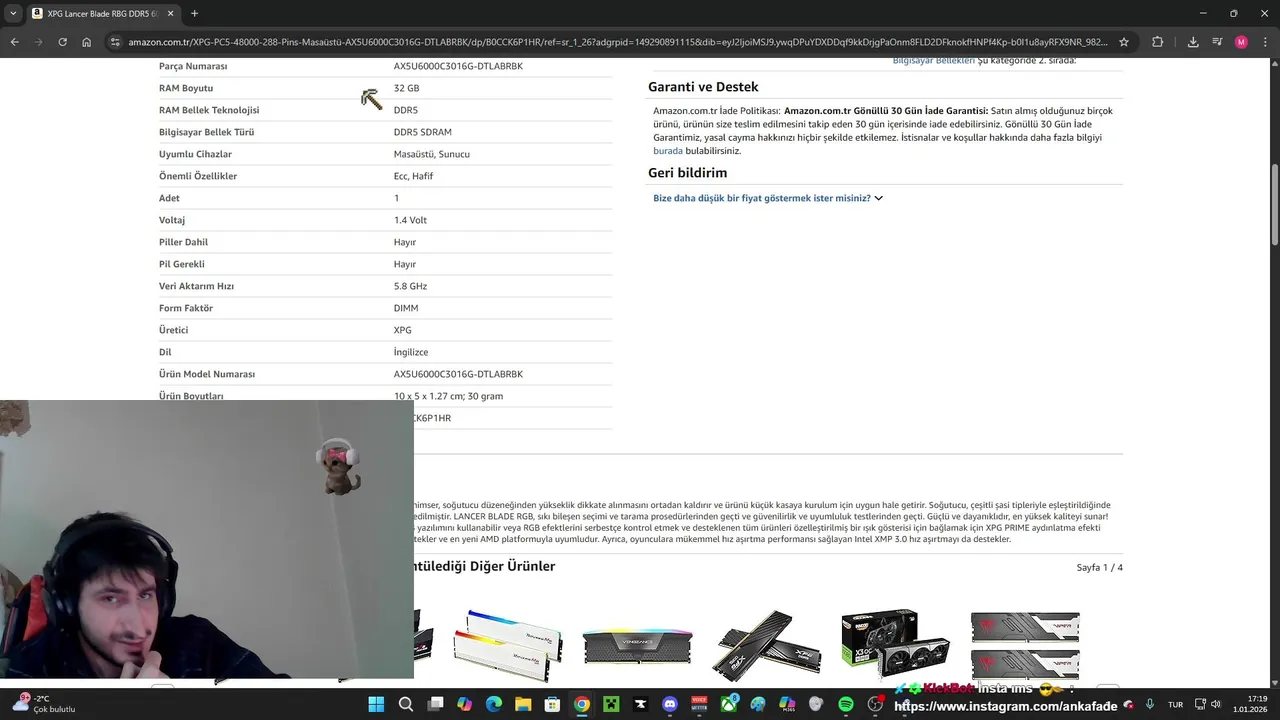Click the 'Ecc, Hafif' features value

coord(413,176)
